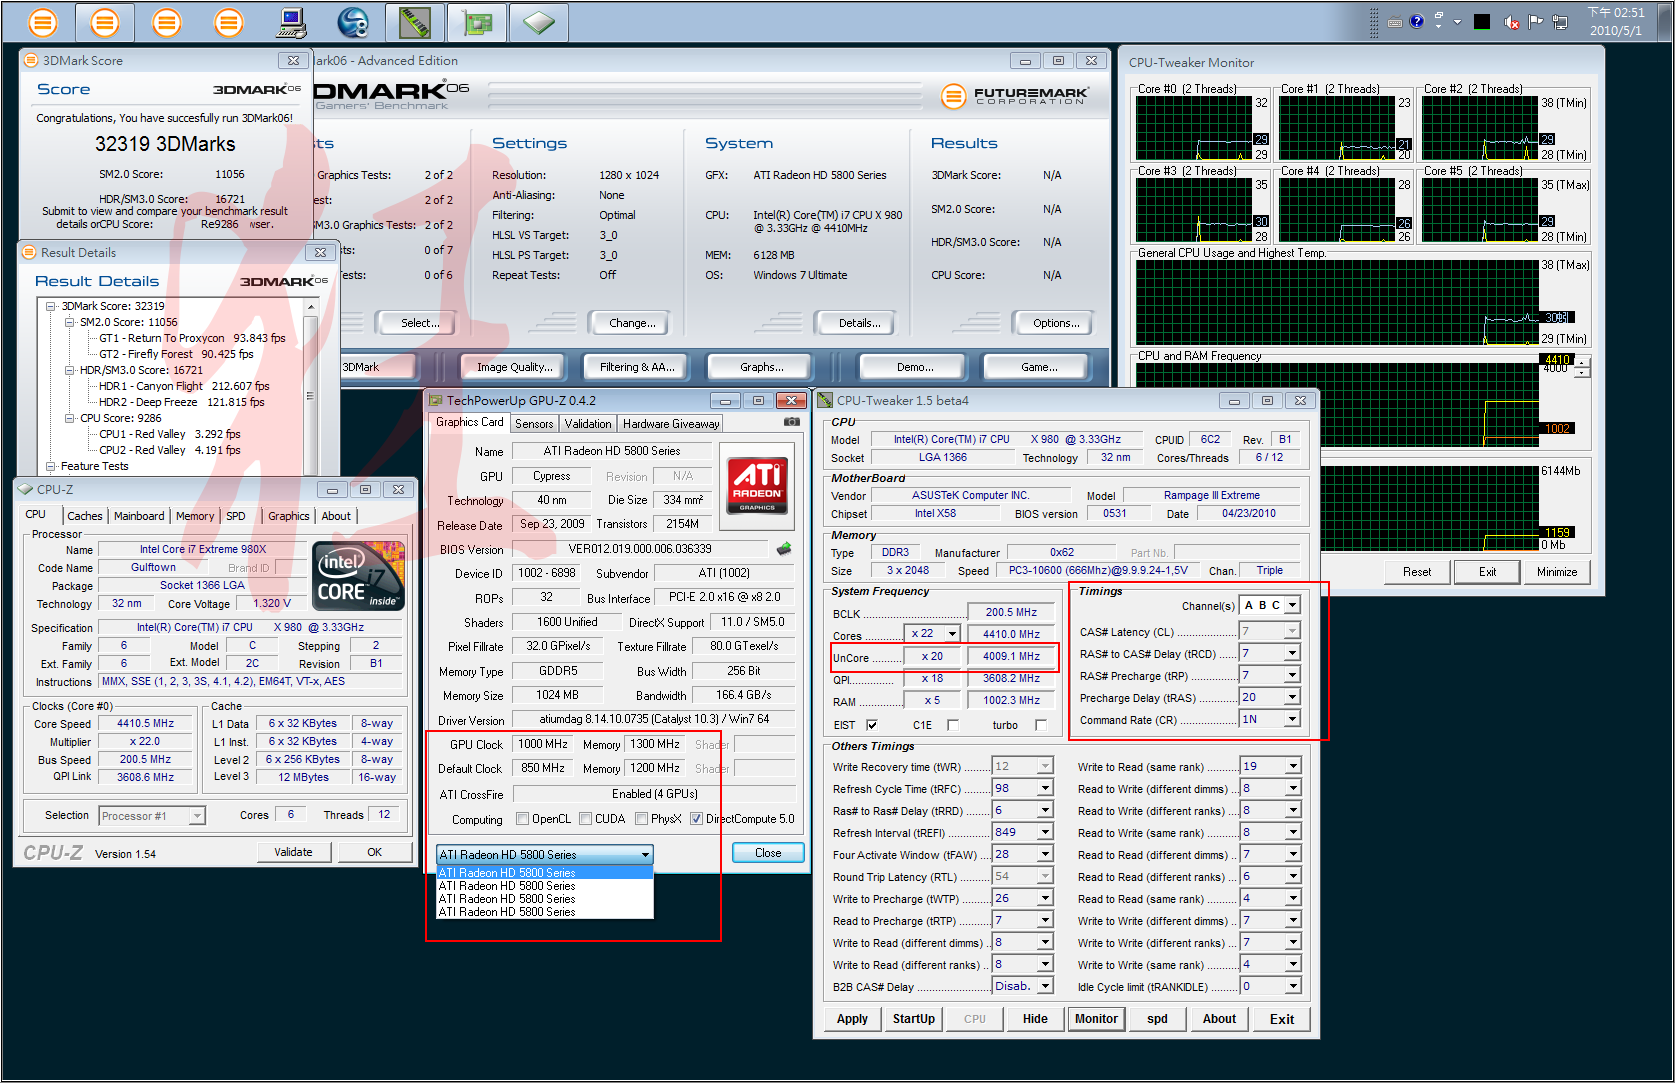Open the Precharge Delay (tRAS) dropdown
The image size is (1675, 1083).
(x=1292, y=697)
